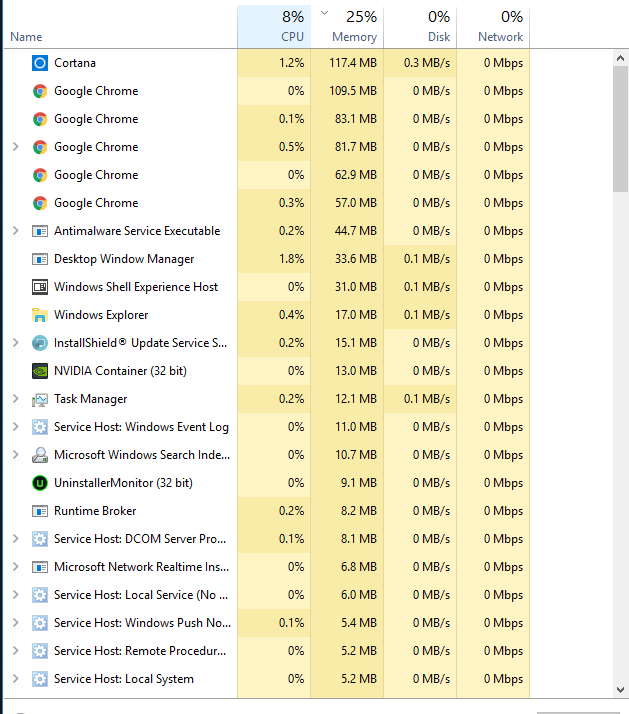
Task: Click the Service Host Local Service icon
Action: [40, 595]
